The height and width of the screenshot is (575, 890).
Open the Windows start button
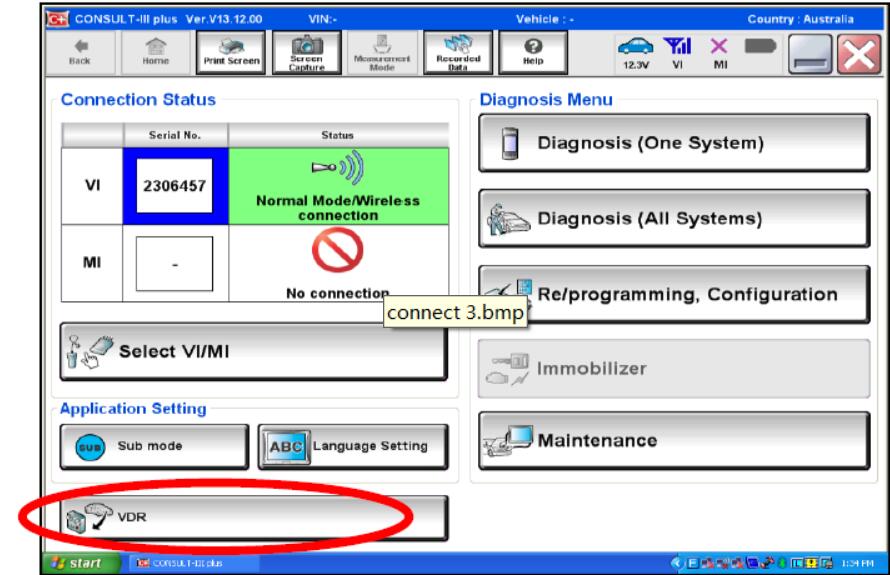(81, 563)
